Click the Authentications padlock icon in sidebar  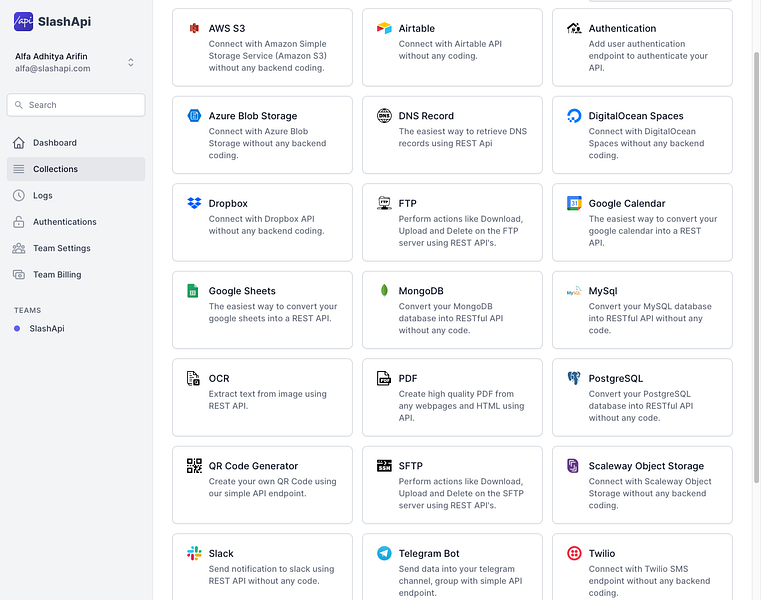click(18, 222)
